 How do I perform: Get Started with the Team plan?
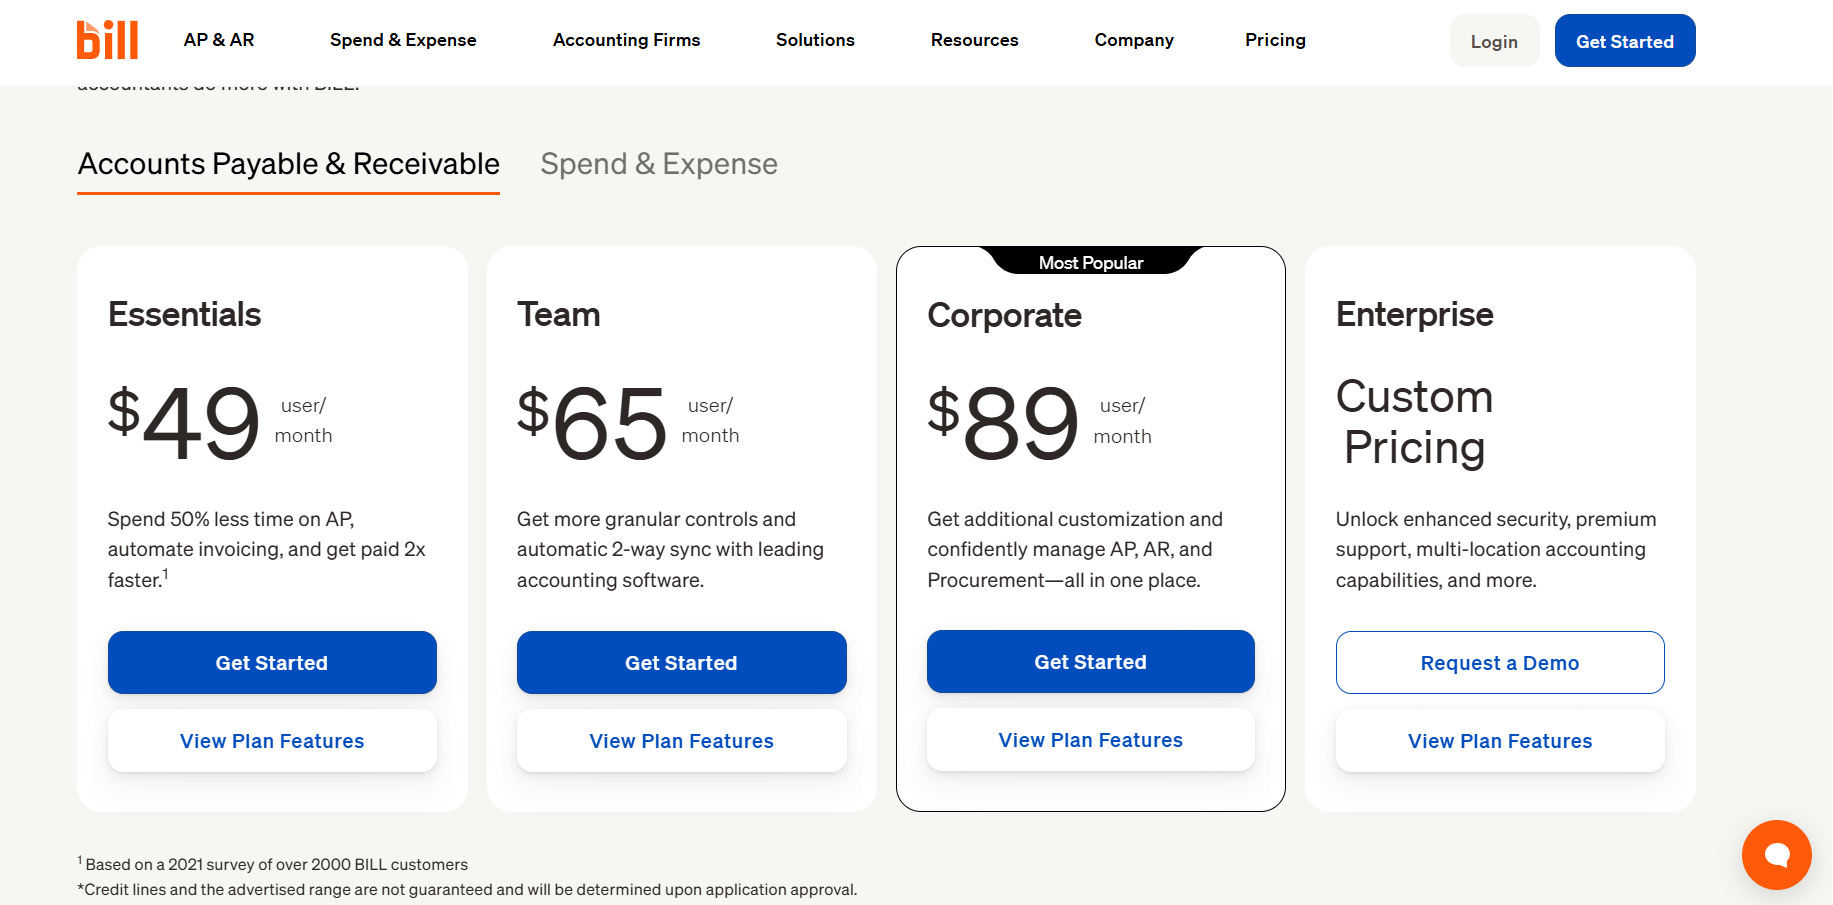(681, 663)
